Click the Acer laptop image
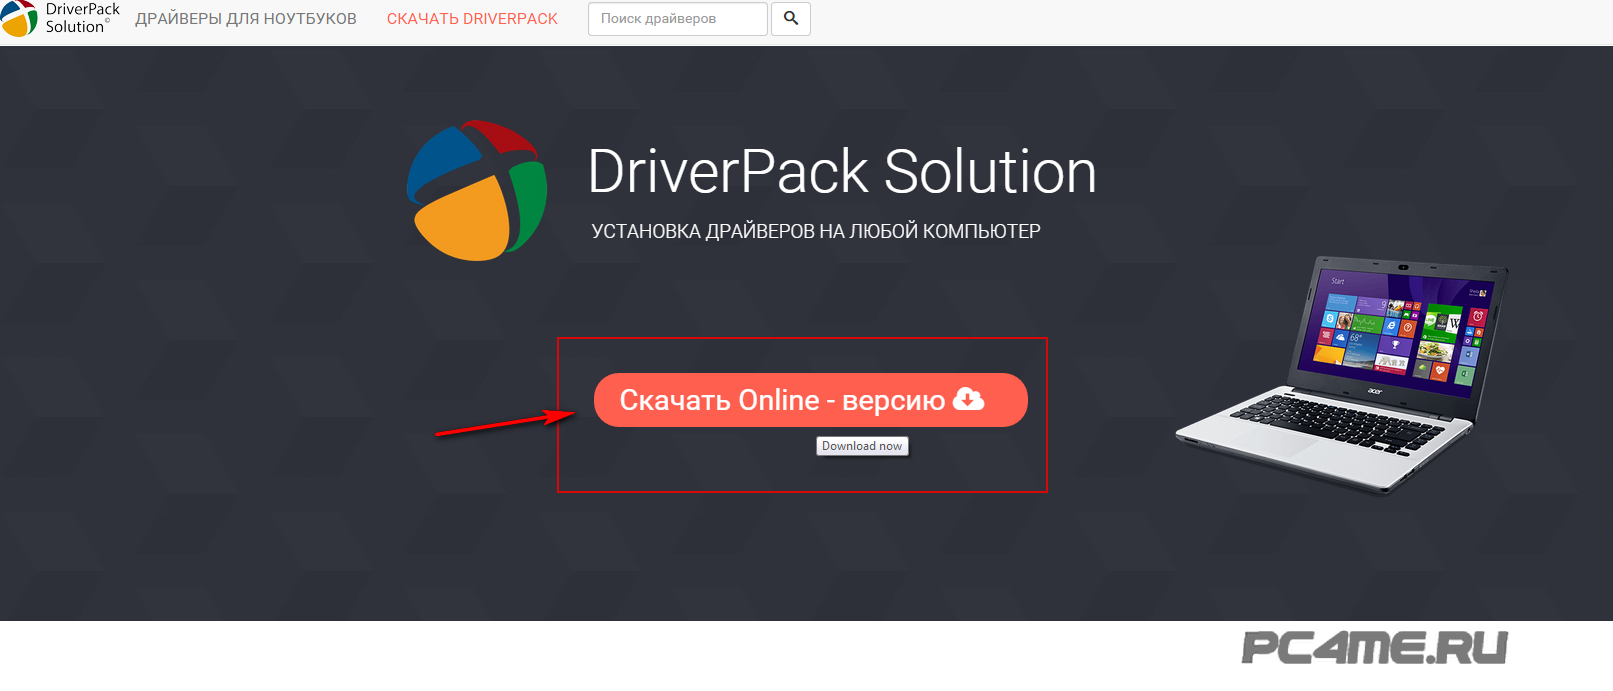Image resolution: width=1613 pixels, height=691 pixels. [1342, 375]
